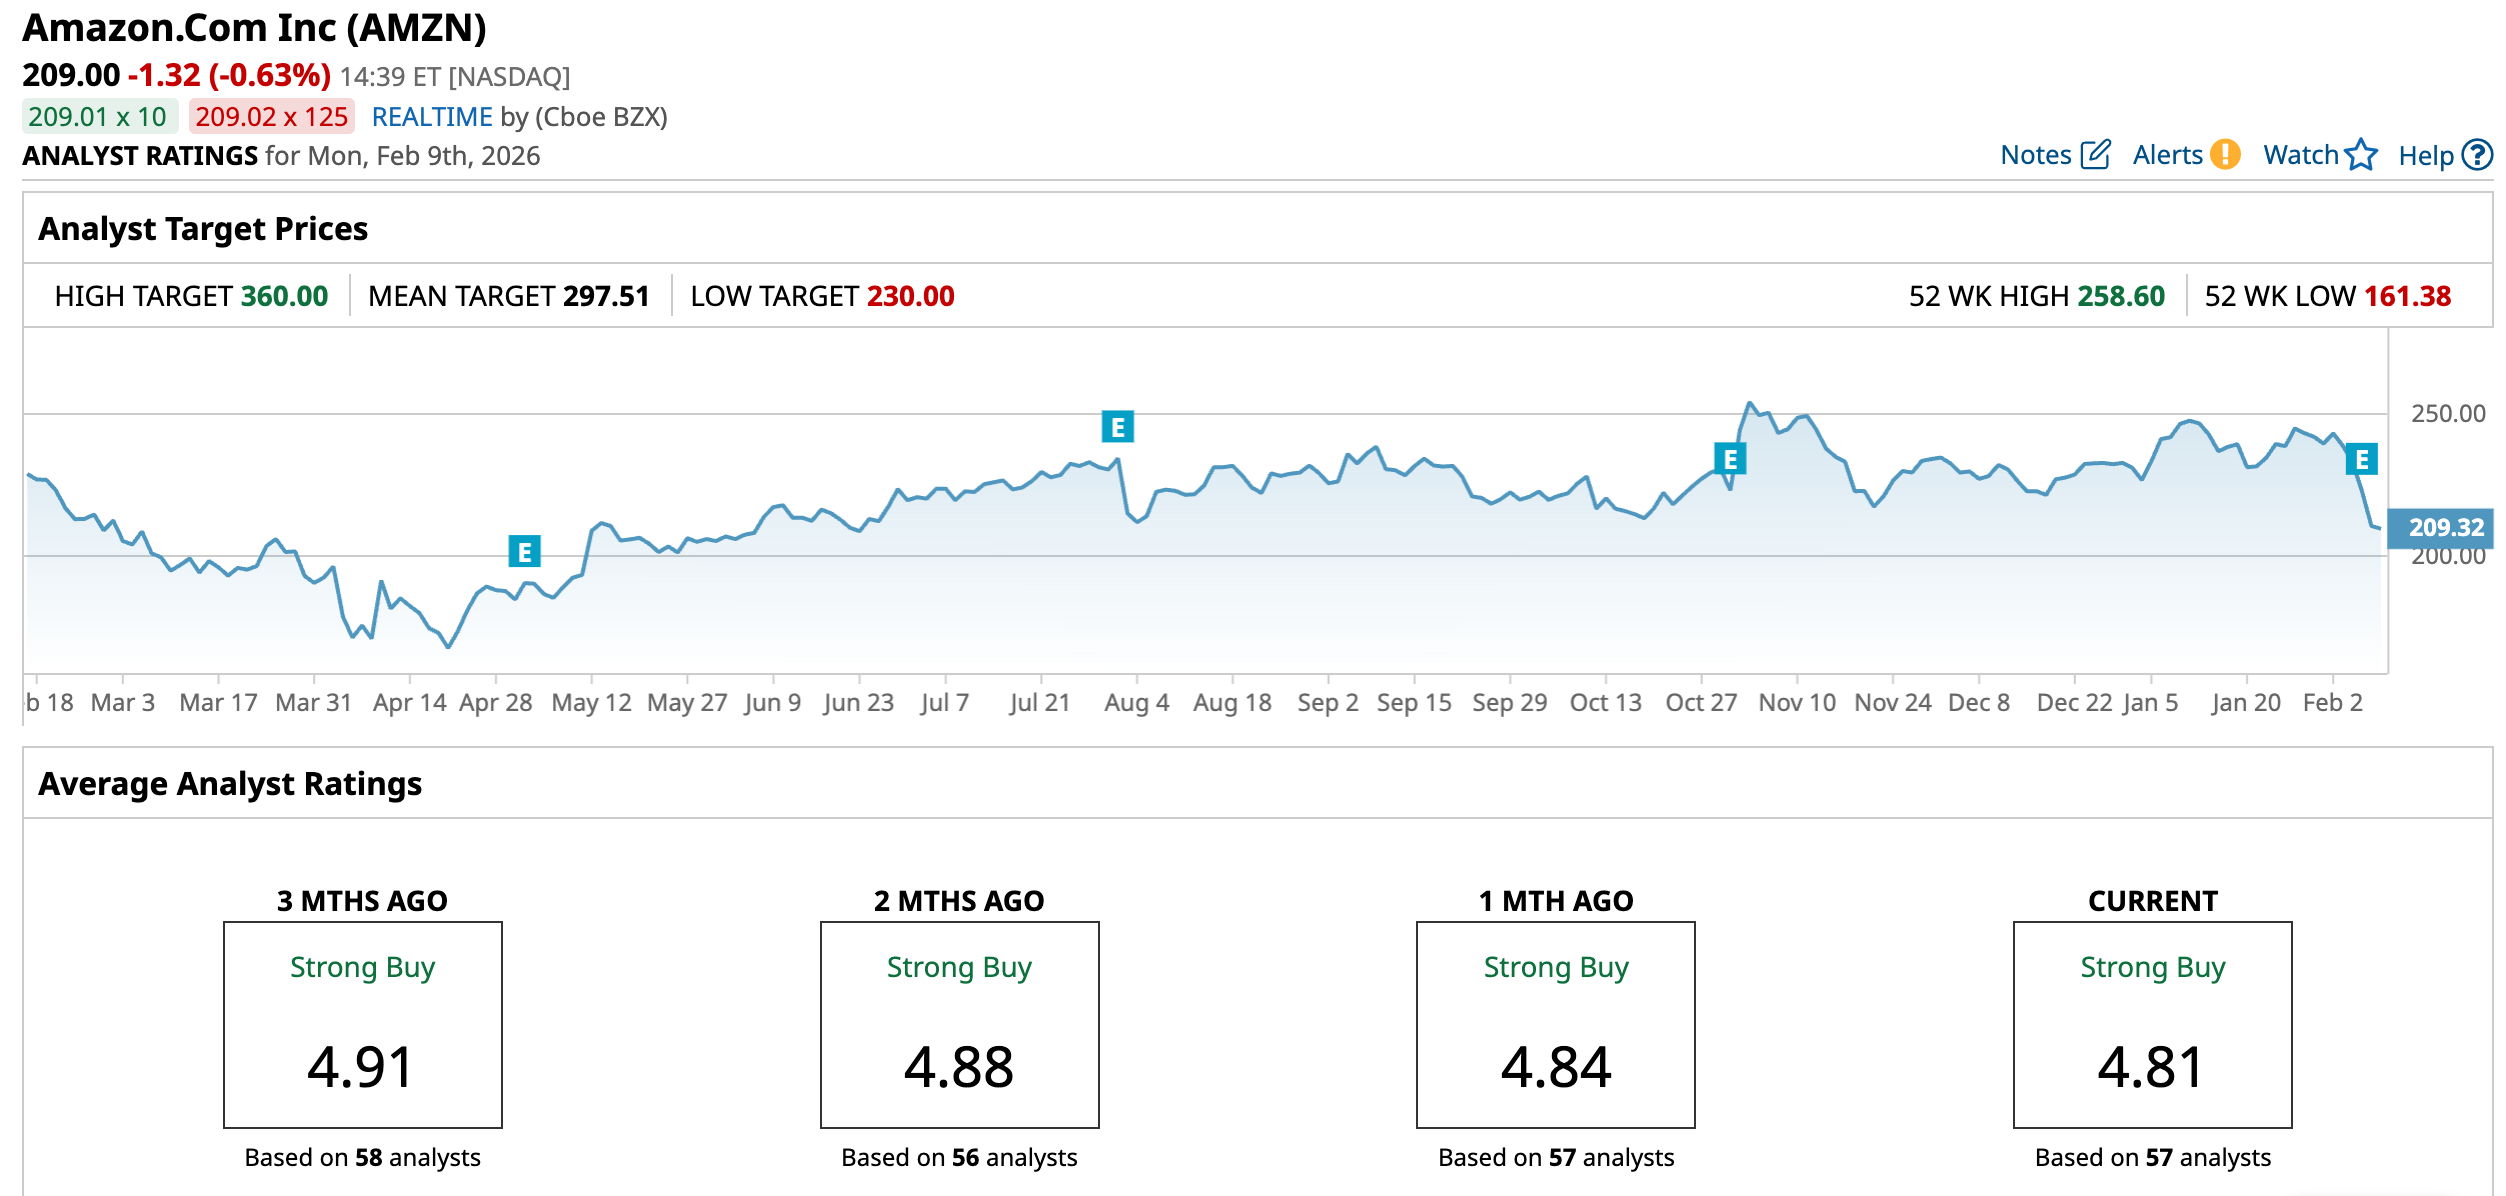Click the earnings E marker near Oct 27

(1729, 459)
